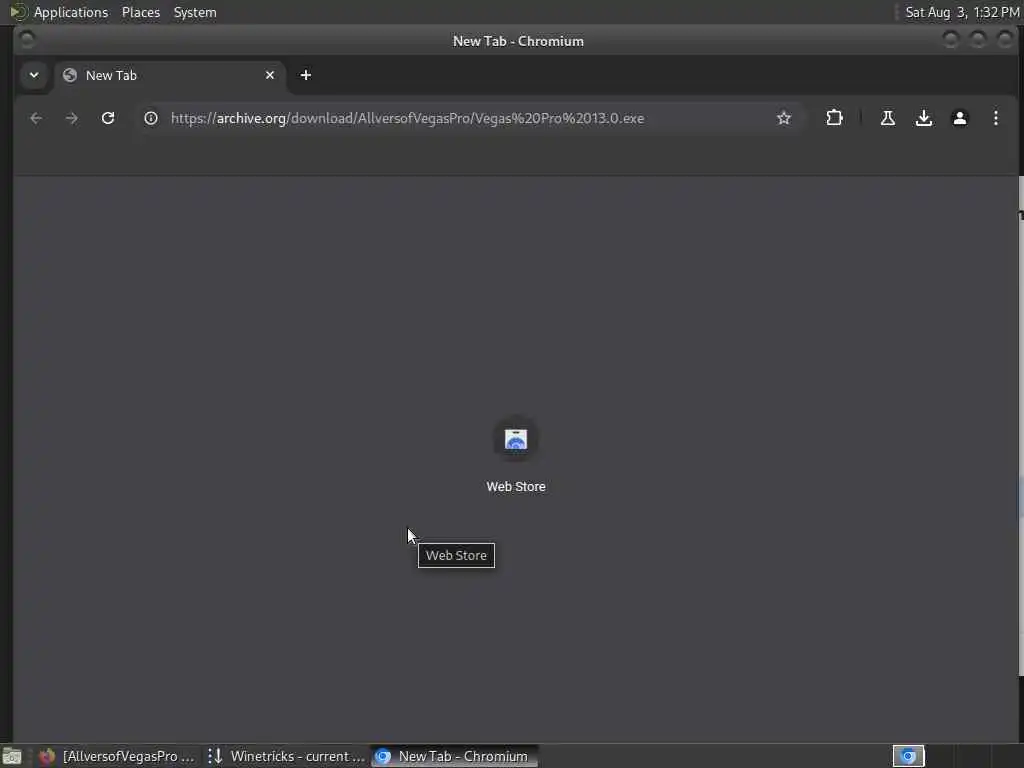Viewport: 1024px width, 768px height.
Task: Open a new tab with plus button
Action: coord(306,75)
